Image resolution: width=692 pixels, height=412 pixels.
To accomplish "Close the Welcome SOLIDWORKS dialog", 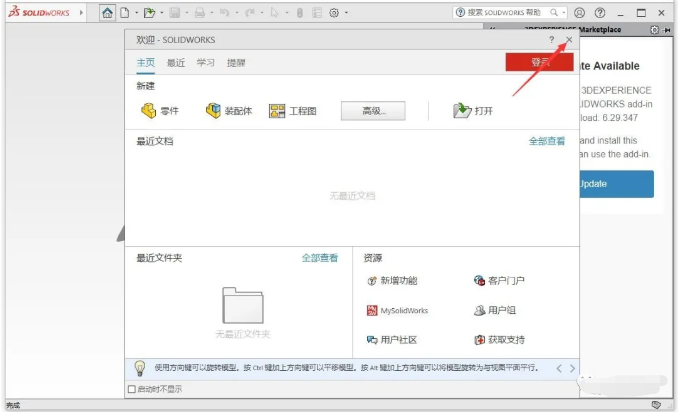I will pyautogui.click(x=569, y=39).
